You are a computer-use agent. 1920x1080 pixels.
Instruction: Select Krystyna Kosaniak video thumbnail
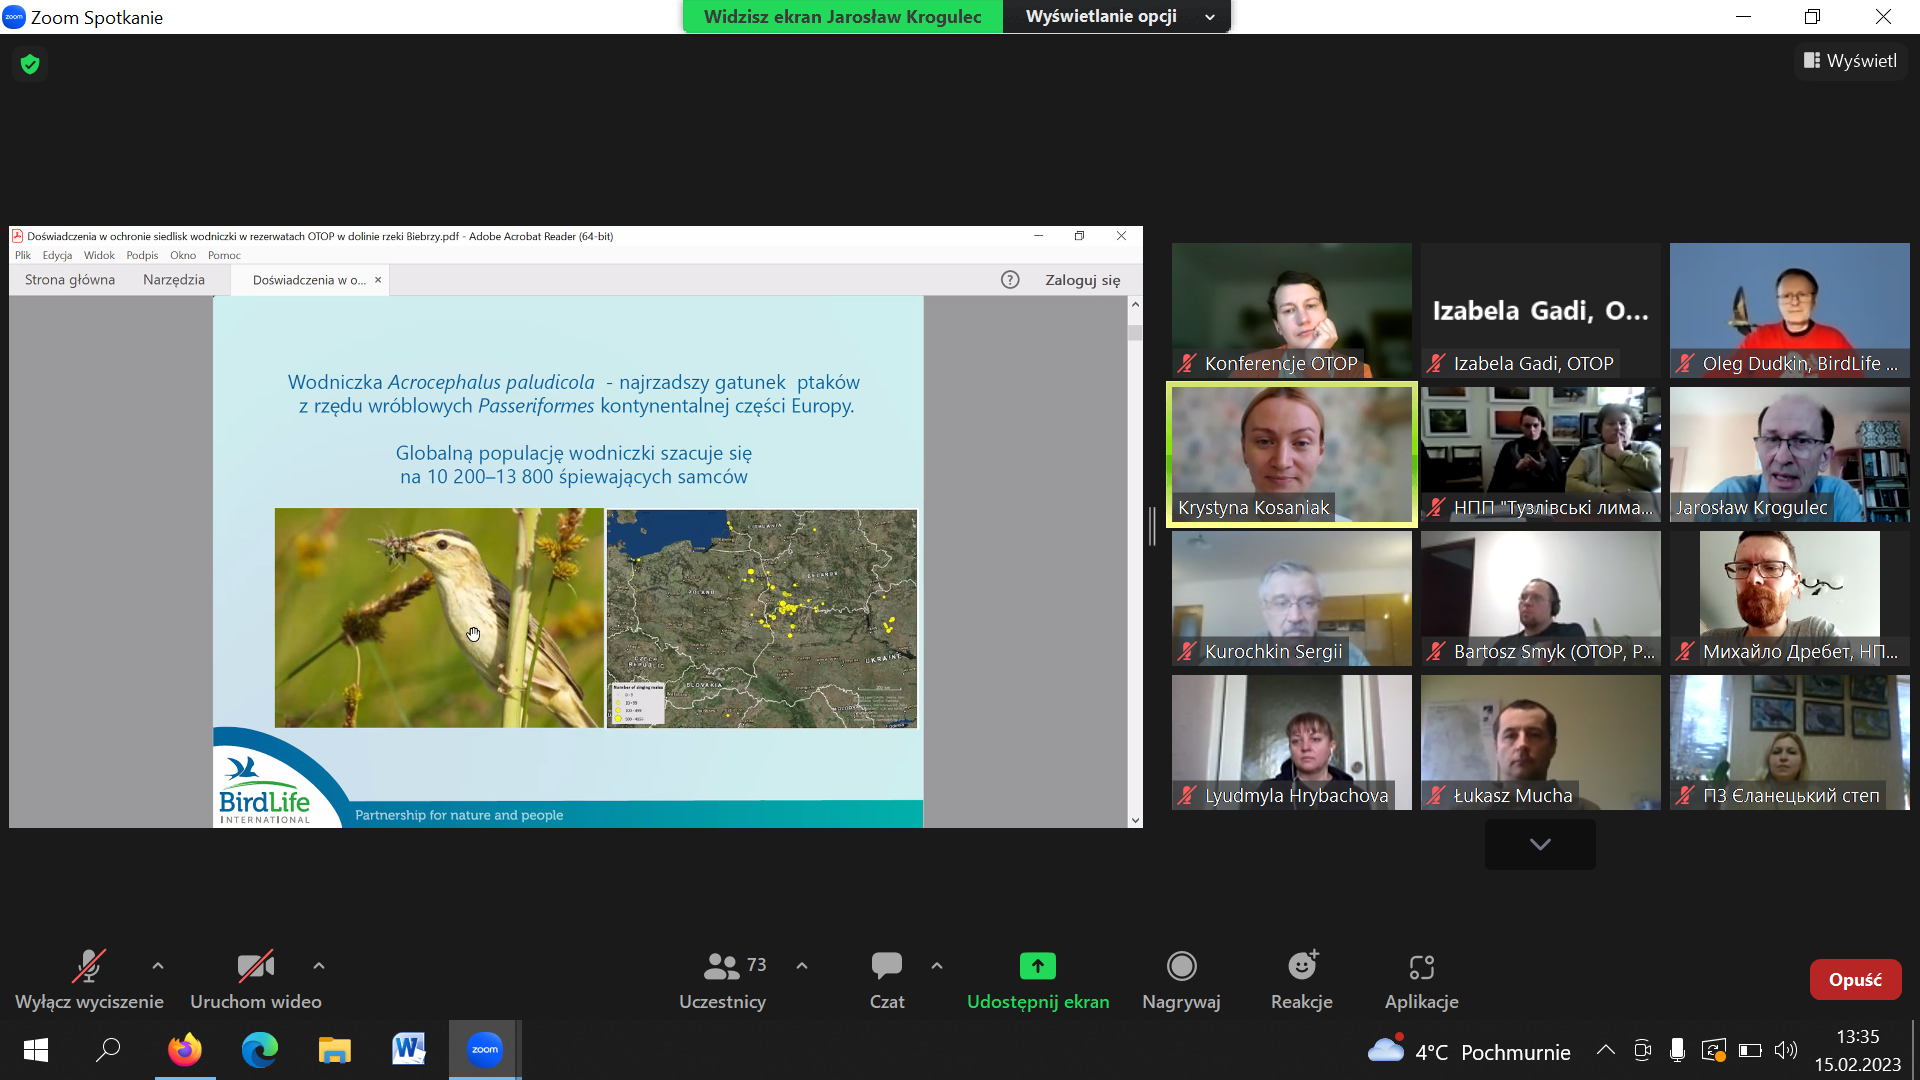1291,455
